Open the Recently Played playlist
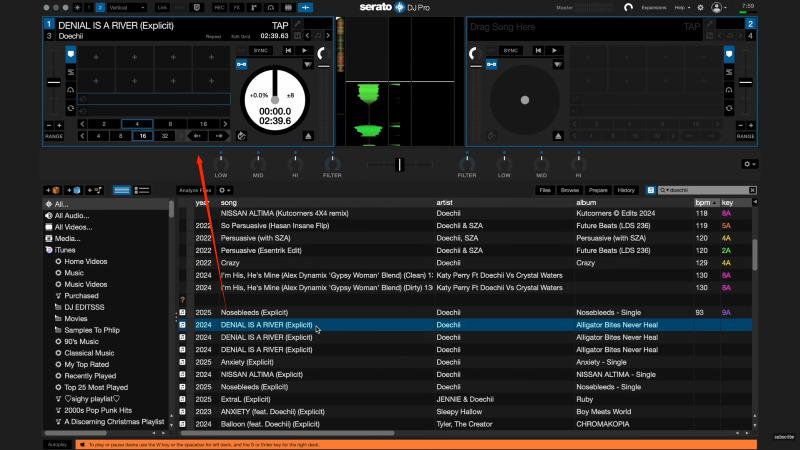800x450 pixels. (90, 376)
